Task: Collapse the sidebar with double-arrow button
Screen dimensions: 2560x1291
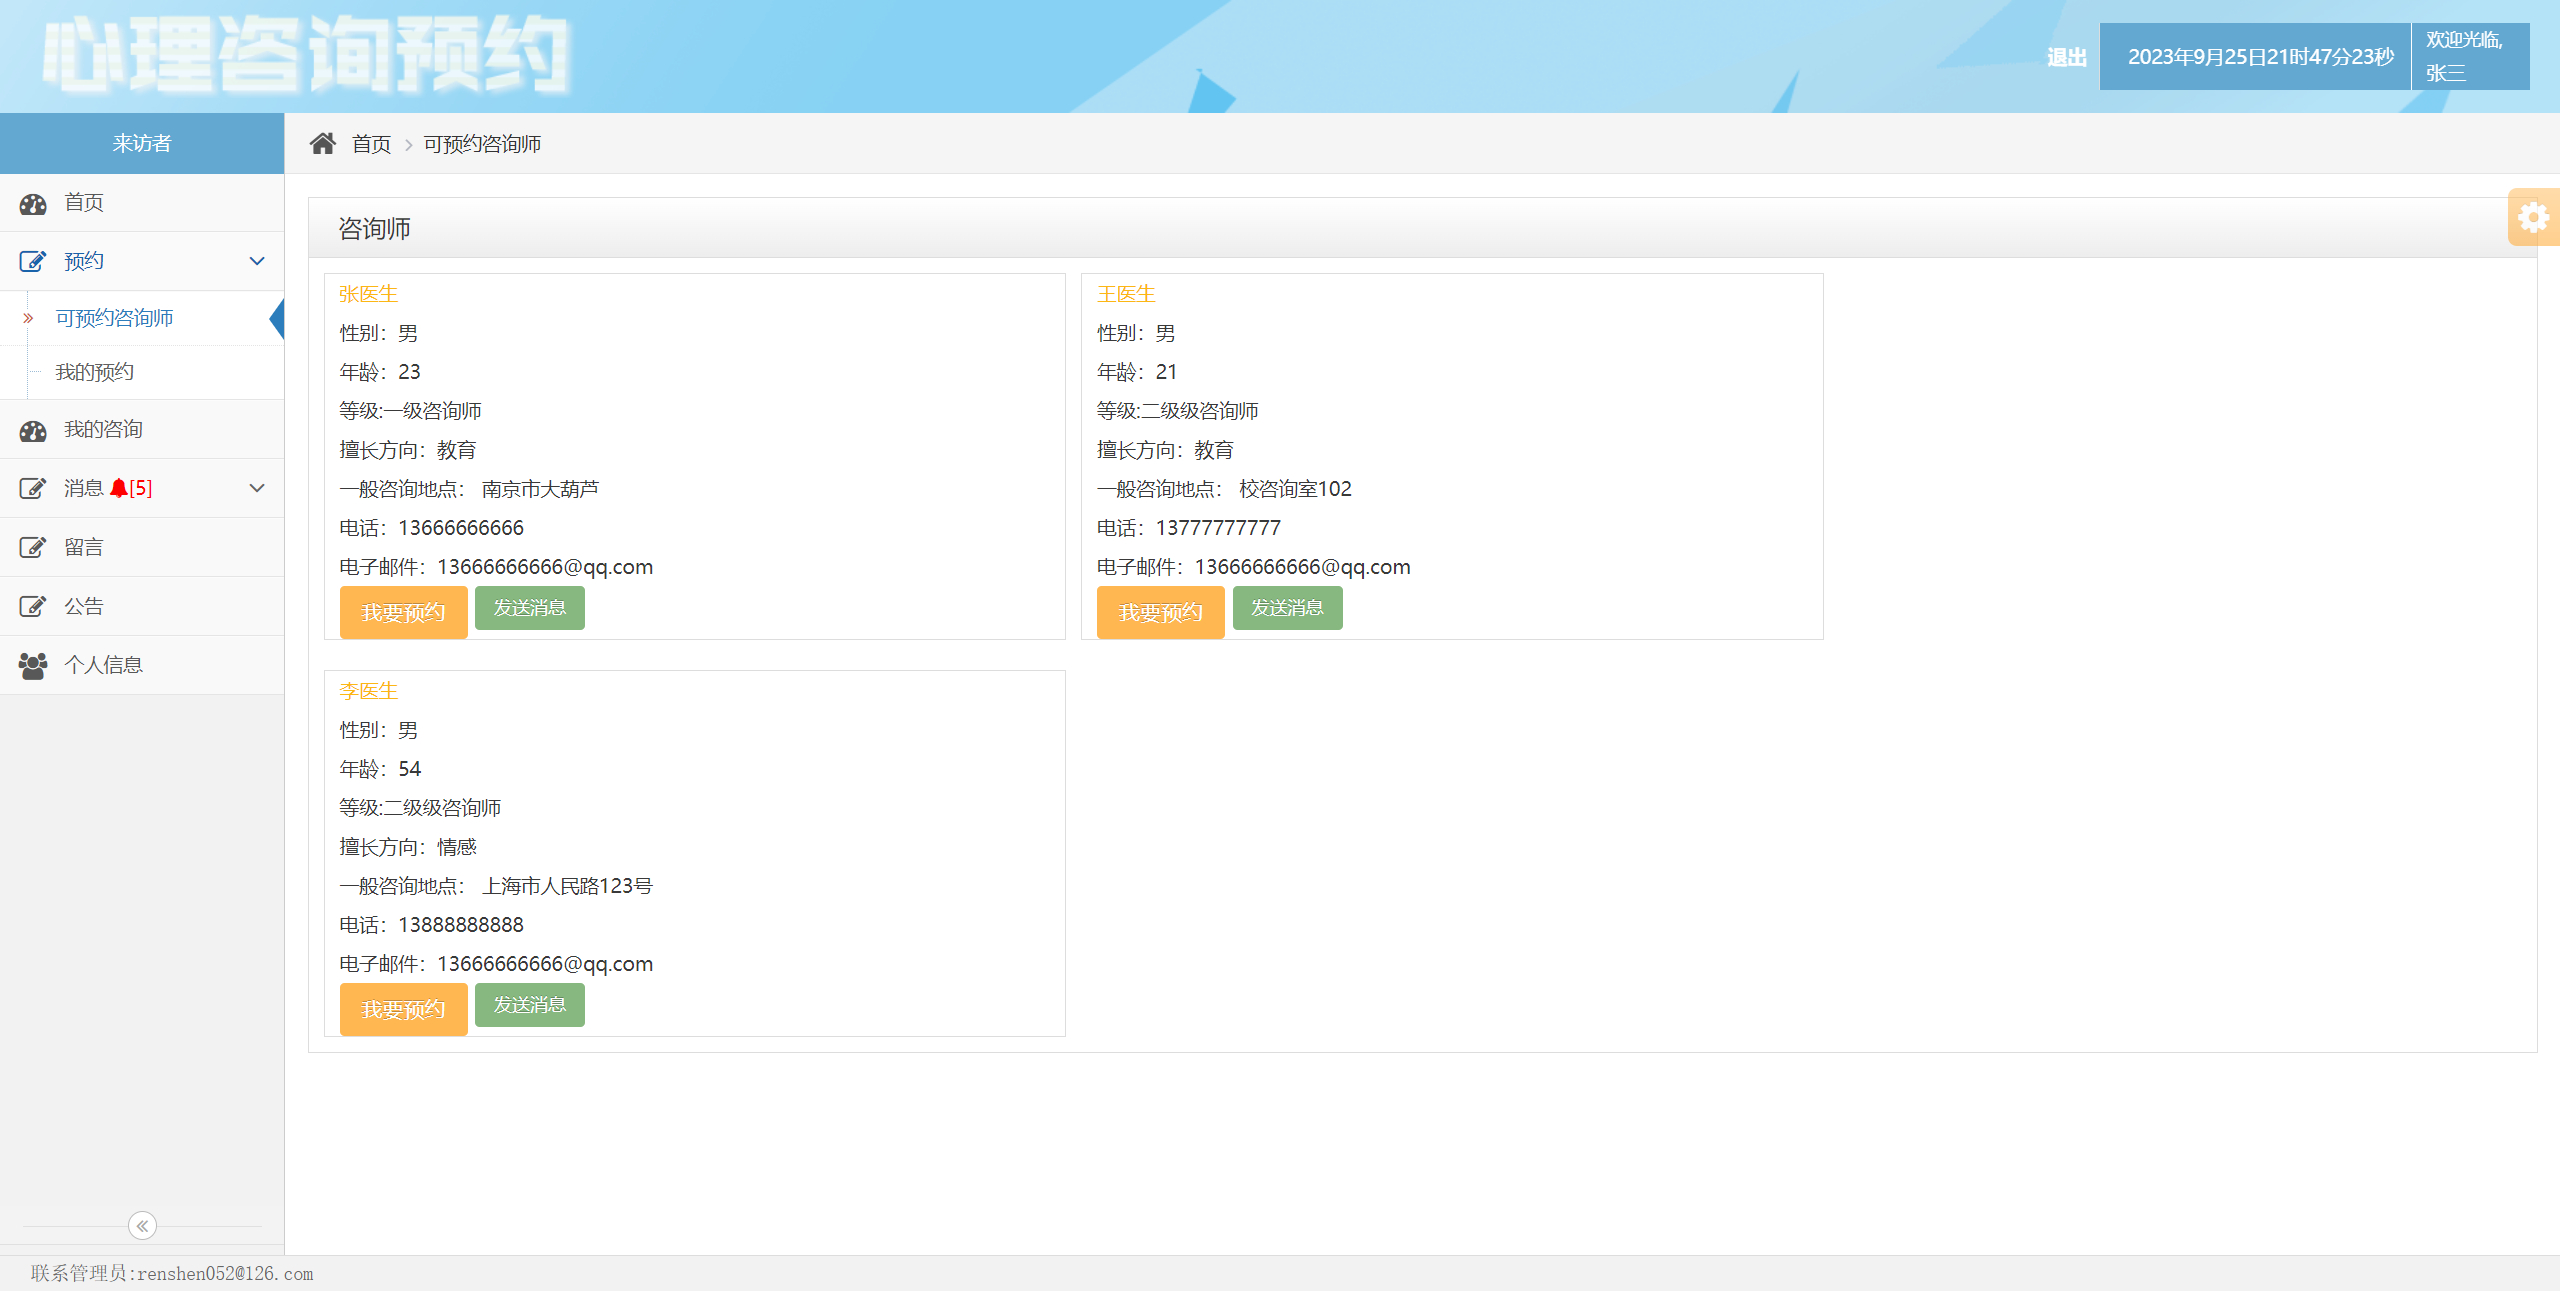Action: [x=142, y=1225]
